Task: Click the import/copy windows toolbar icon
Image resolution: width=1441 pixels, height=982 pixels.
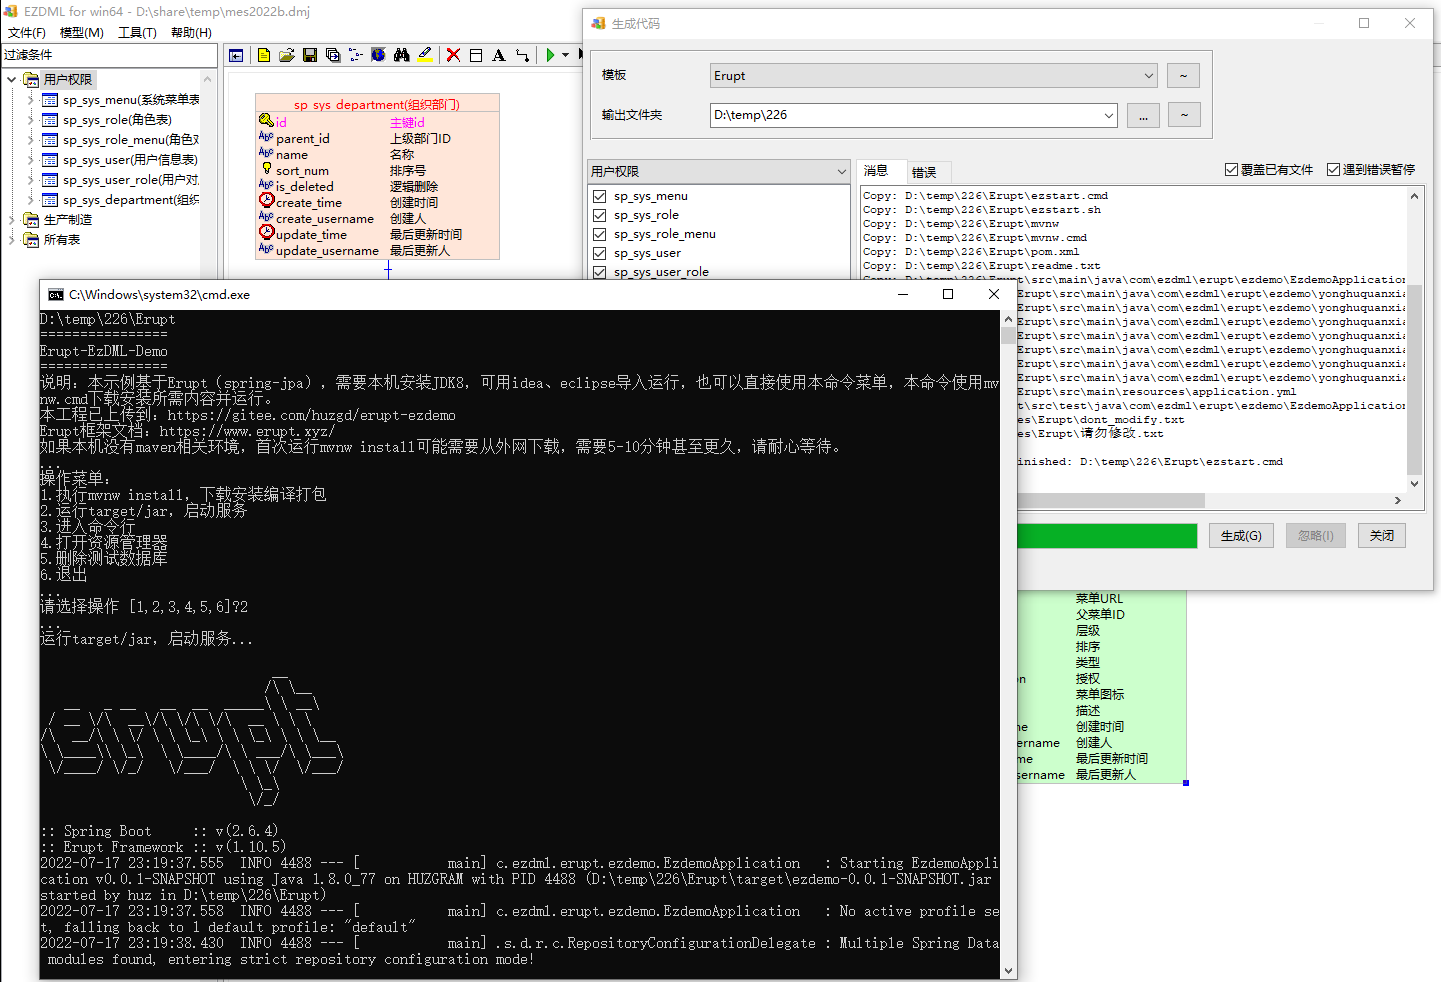Action: pos(333,55)
